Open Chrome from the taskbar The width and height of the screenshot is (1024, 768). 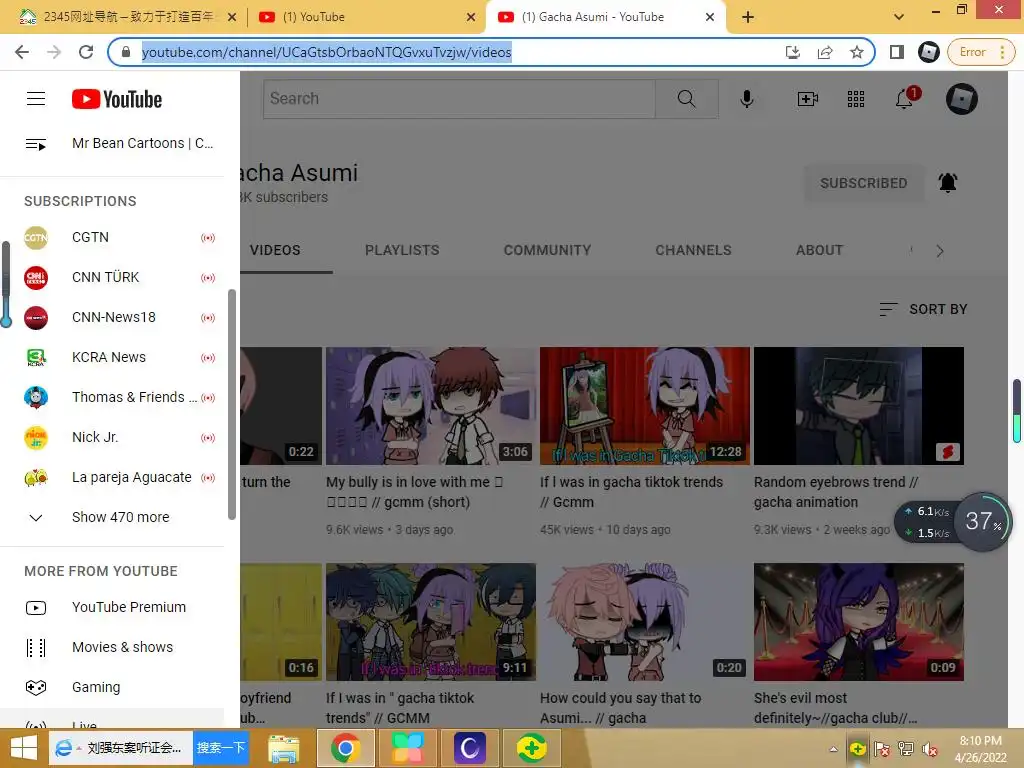point(345,748)
